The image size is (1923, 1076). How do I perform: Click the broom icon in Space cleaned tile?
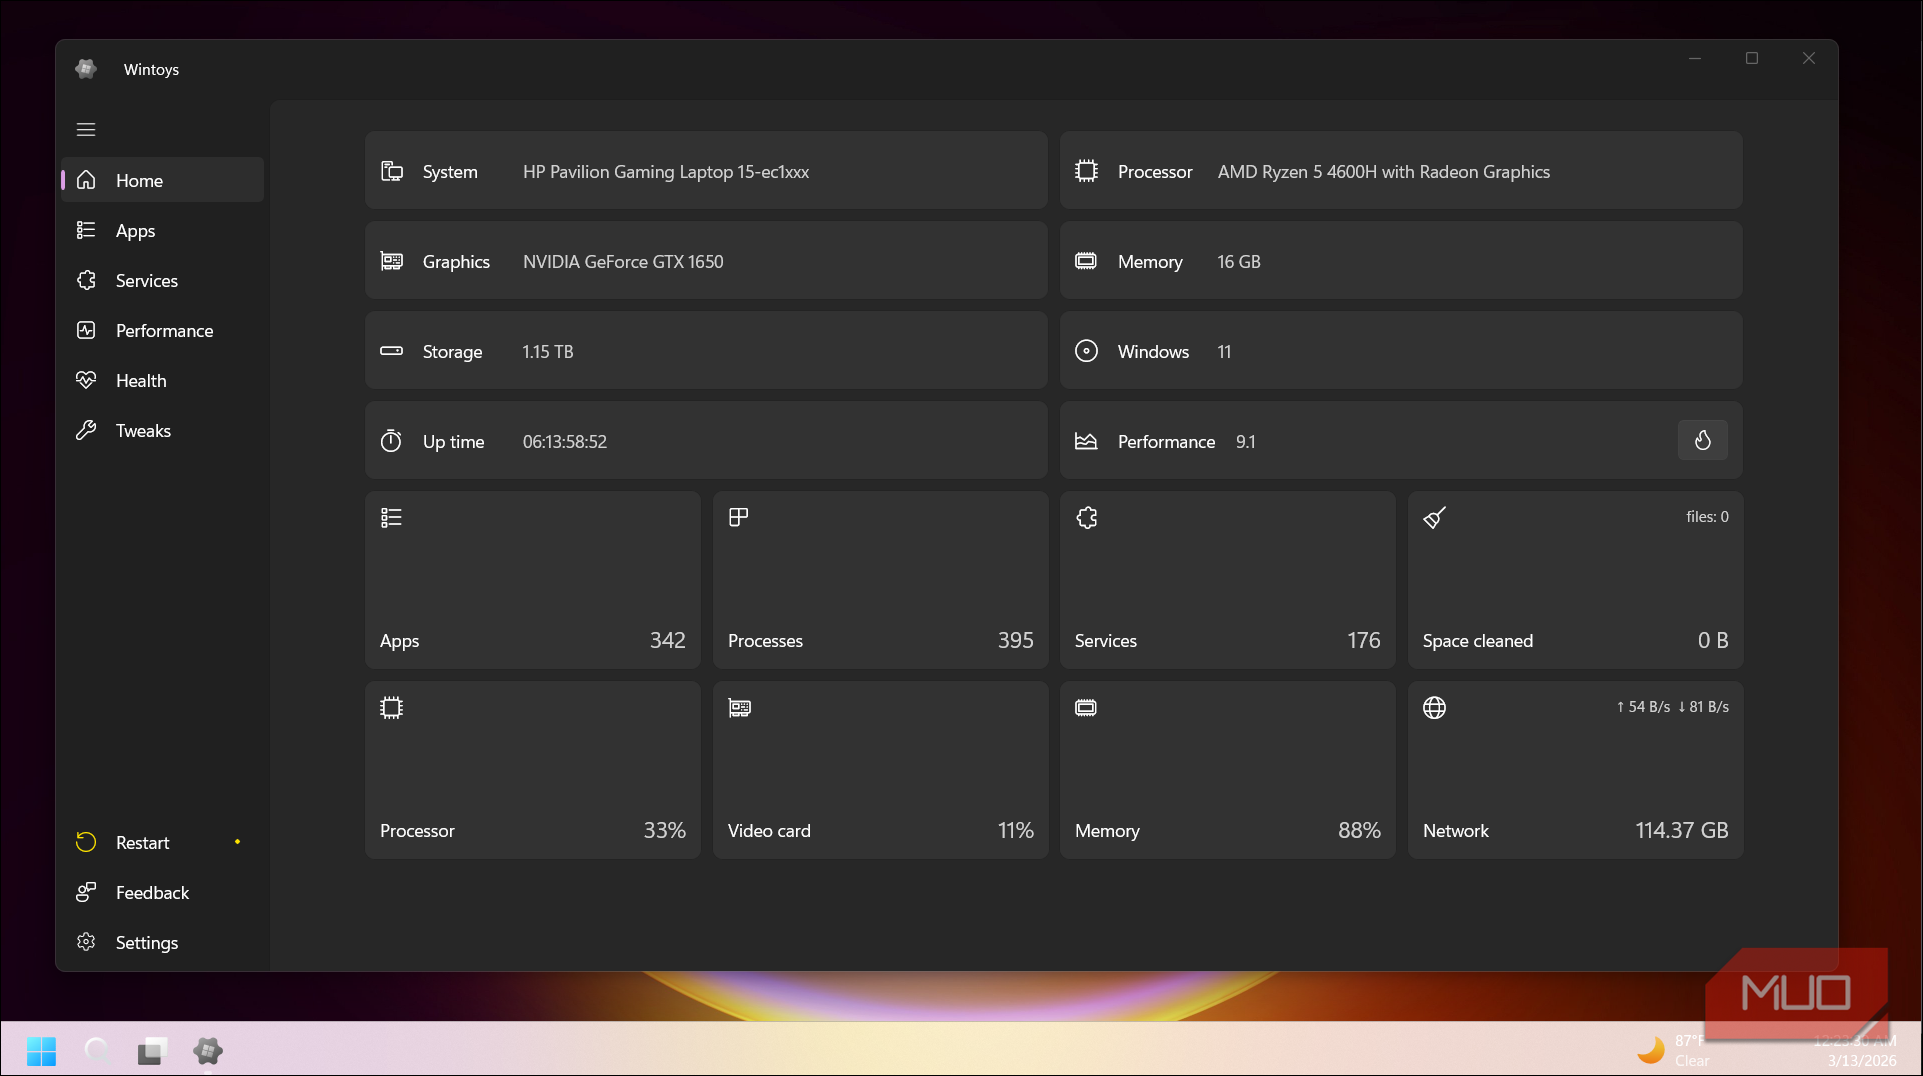(1435, 517)
